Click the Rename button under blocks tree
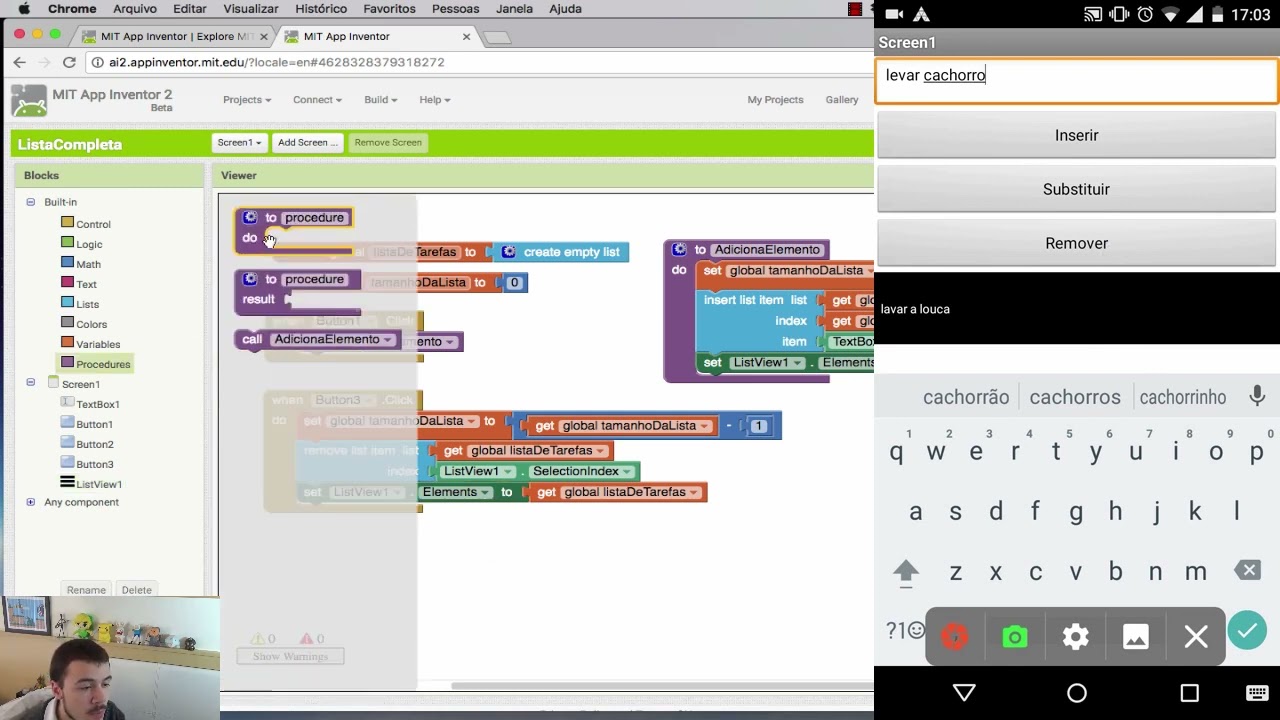This screenshot has width=1280, height=720. pyautogui.click(x=86, y=590)
